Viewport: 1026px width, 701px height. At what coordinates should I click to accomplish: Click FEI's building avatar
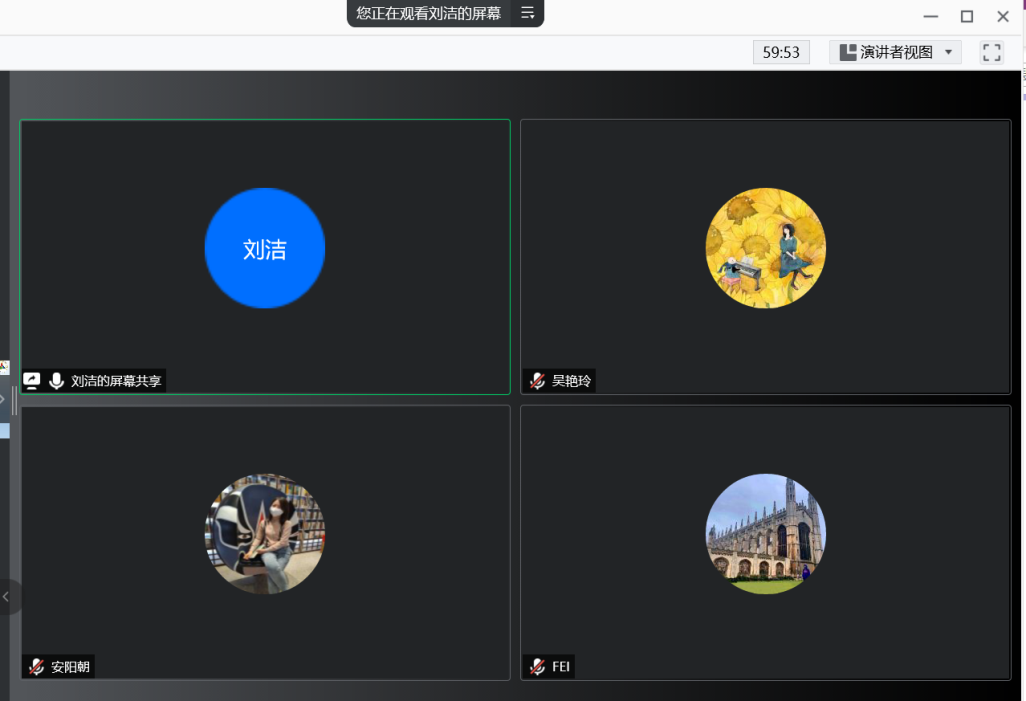[x=766, y=534]
